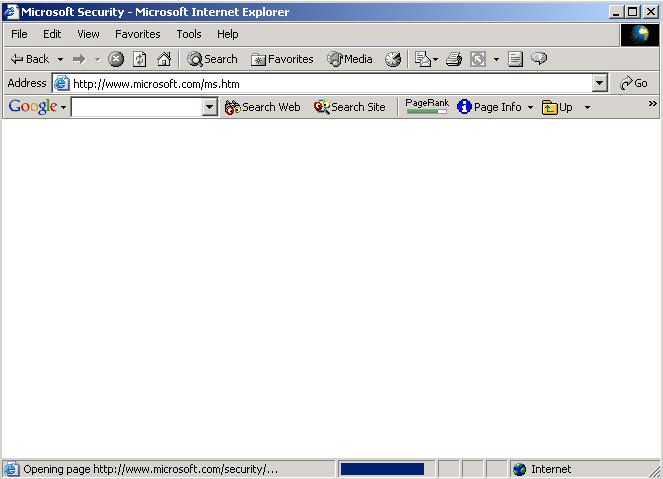Open the Media pane
This screenshot has width=663, height=479.
coord(349,59)
